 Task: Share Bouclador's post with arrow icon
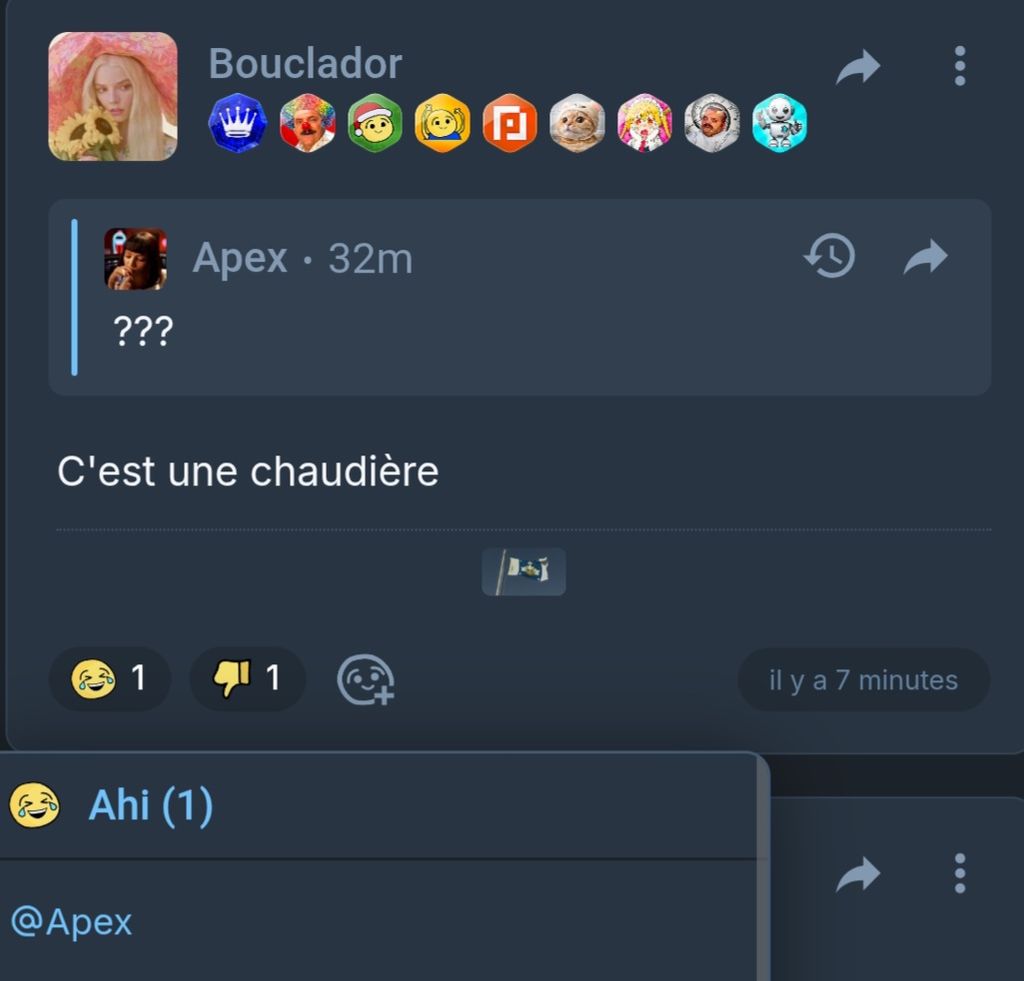pyautogui.click(x=858, y=67)
